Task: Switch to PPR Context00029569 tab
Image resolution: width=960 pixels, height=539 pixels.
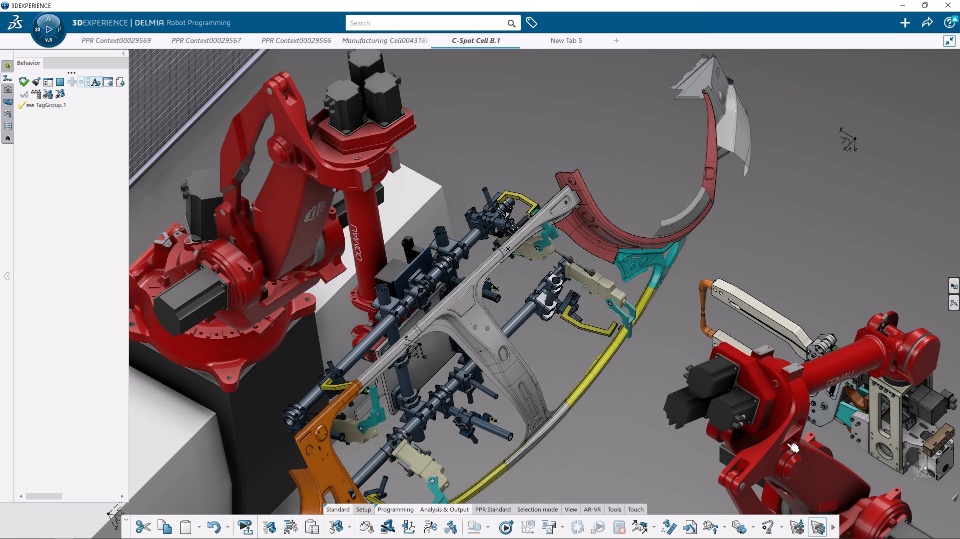Action: [116, 40]
